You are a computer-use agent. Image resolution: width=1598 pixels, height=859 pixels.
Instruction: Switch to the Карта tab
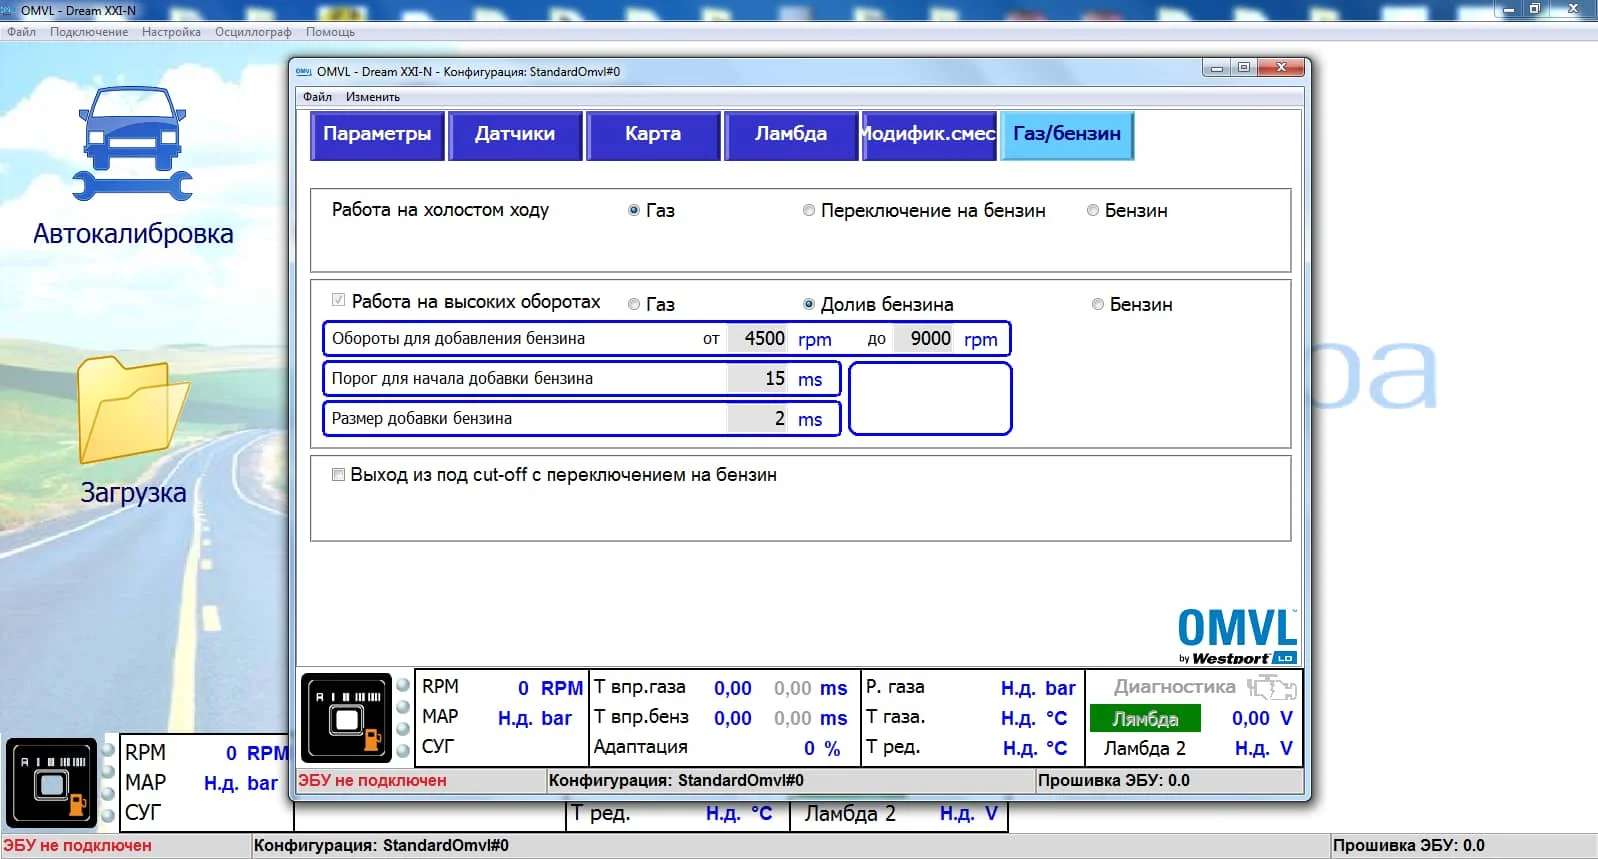pos(653,135)
